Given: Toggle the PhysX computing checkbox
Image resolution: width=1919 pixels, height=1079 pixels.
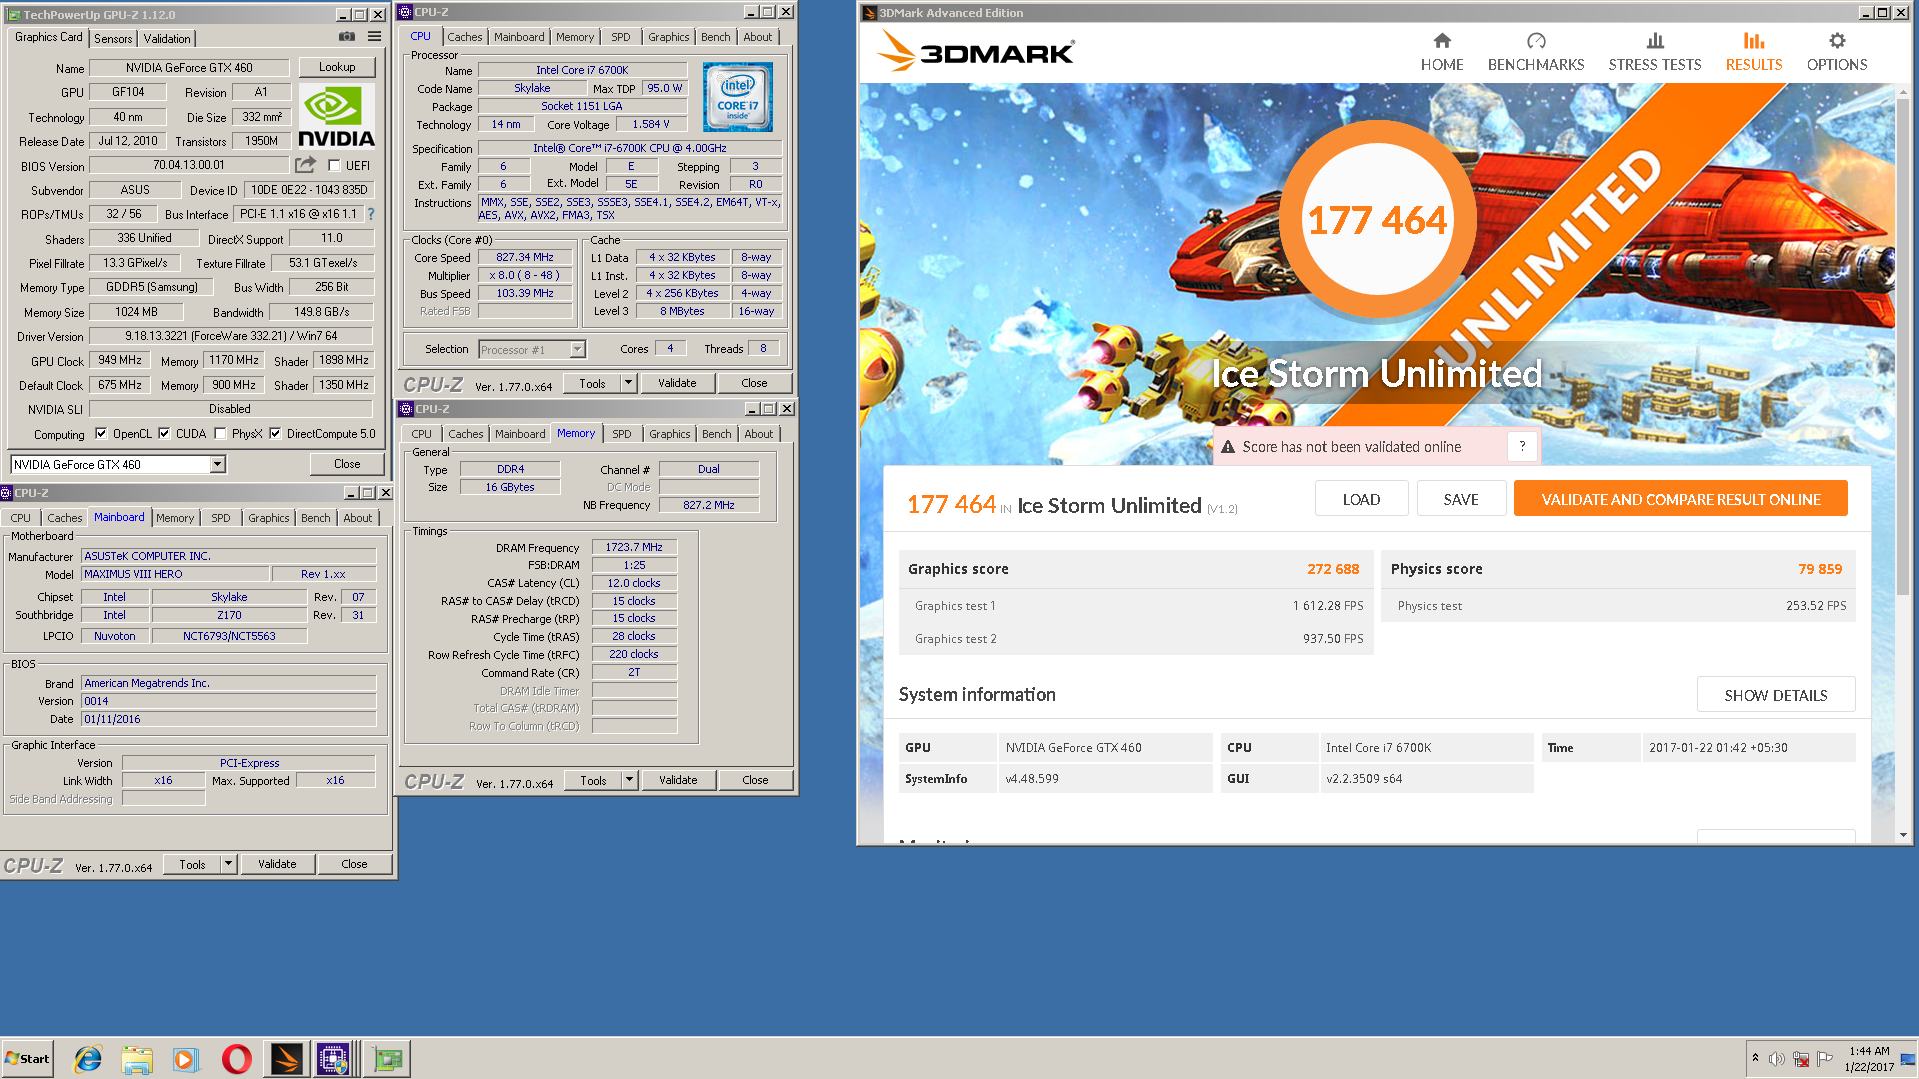Looking at the screenshot, I should coord(220,434).
